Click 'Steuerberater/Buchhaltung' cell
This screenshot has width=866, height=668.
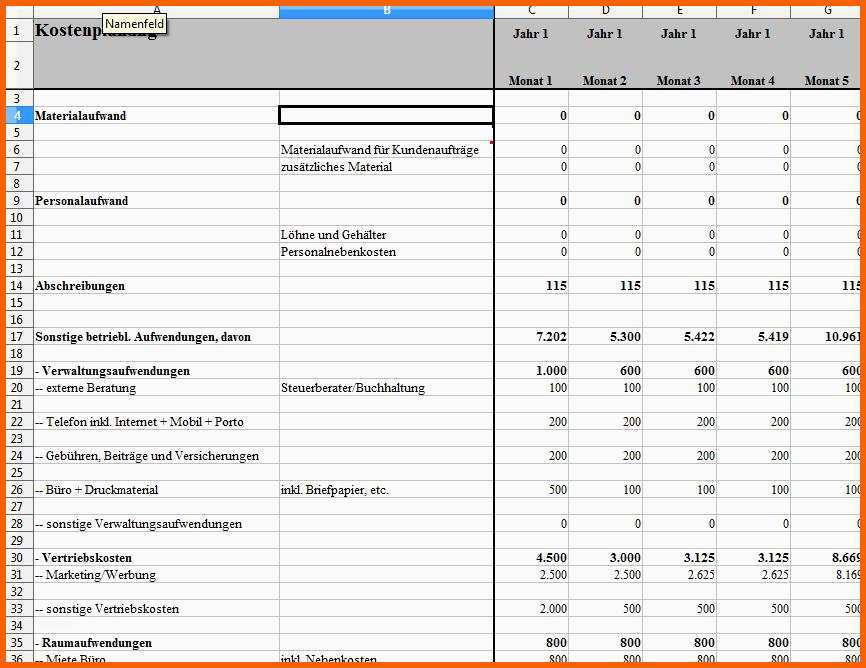tap(387, 388)
